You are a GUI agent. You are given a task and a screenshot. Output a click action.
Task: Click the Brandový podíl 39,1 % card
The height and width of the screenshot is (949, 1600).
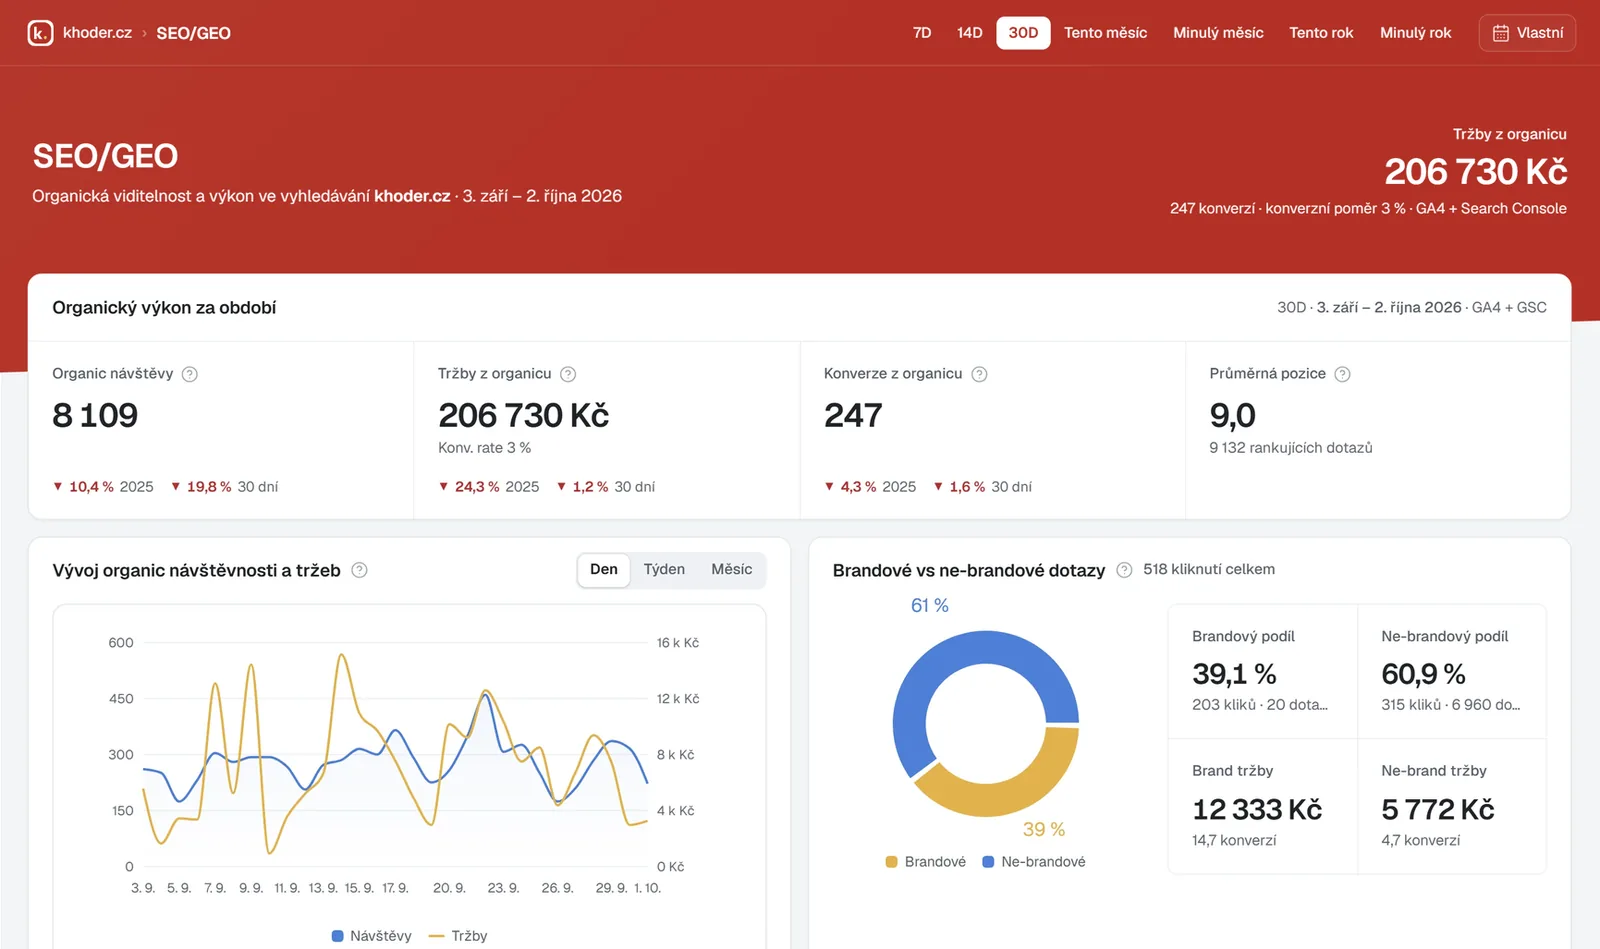pos(1262,672)
